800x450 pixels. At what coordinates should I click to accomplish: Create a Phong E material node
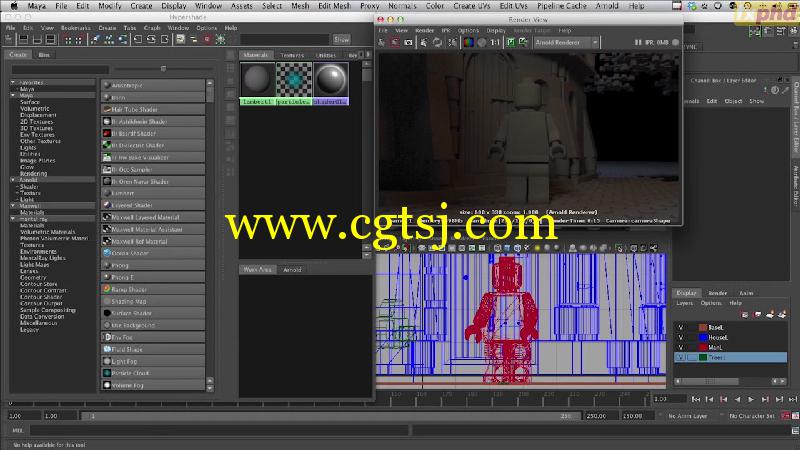pyautogui.click(x=153, y=277)
